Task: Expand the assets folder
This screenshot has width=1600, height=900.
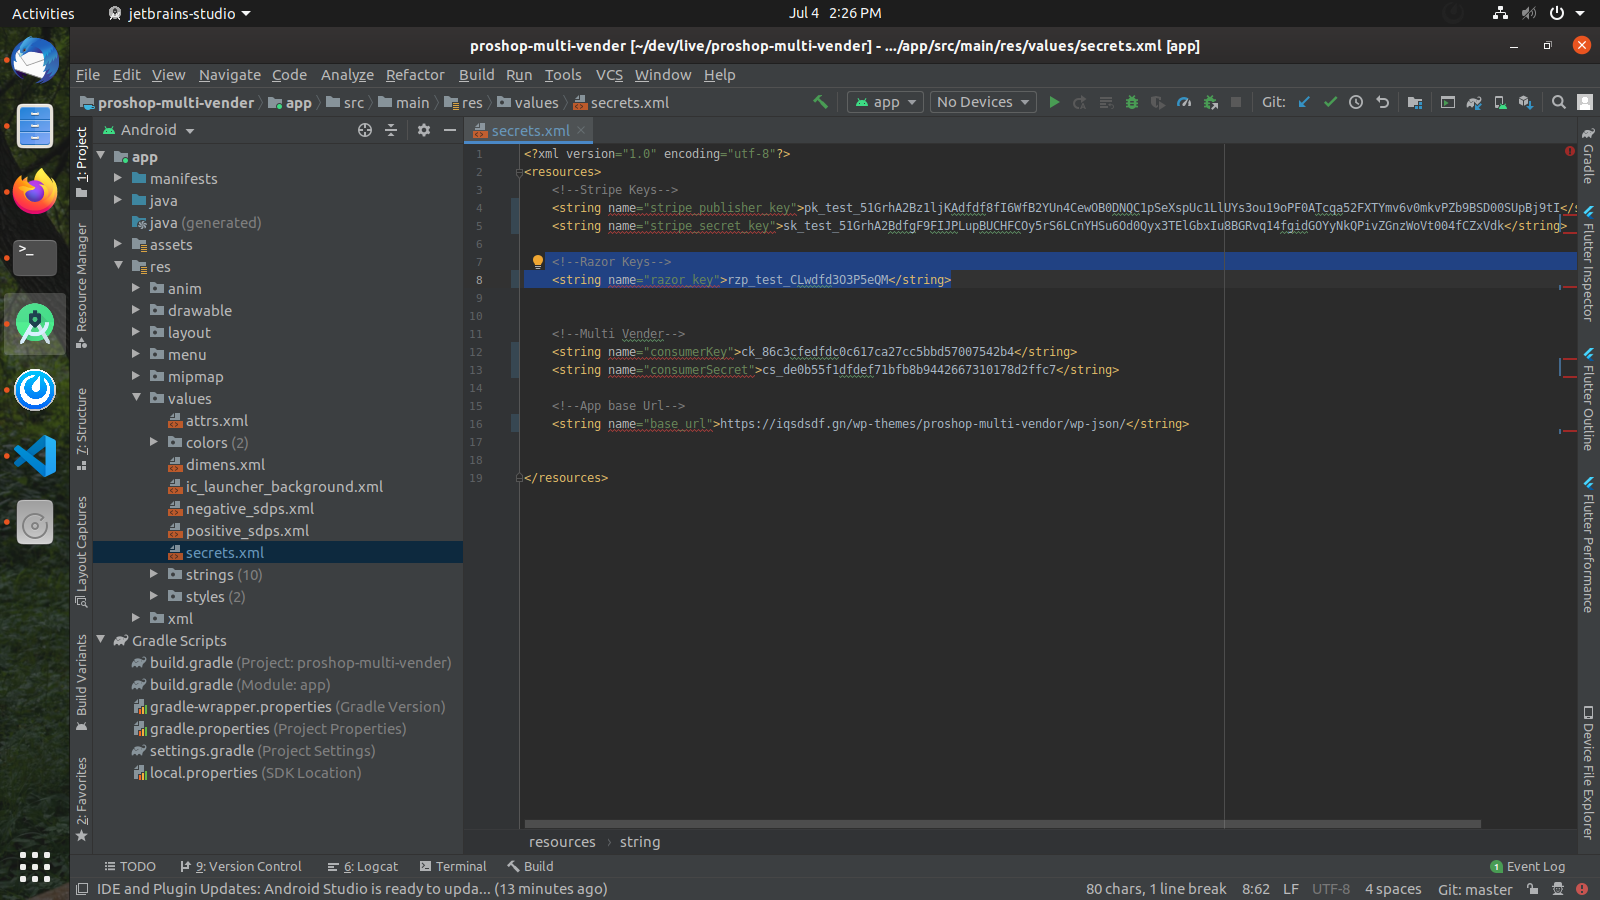Action: (x=118, y=244)
